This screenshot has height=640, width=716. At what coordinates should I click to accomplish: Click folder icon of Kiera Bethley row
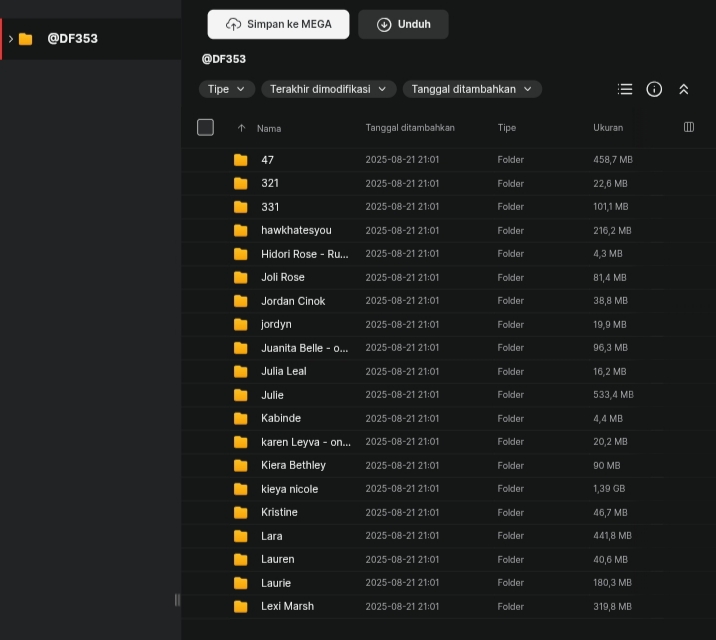241,466
